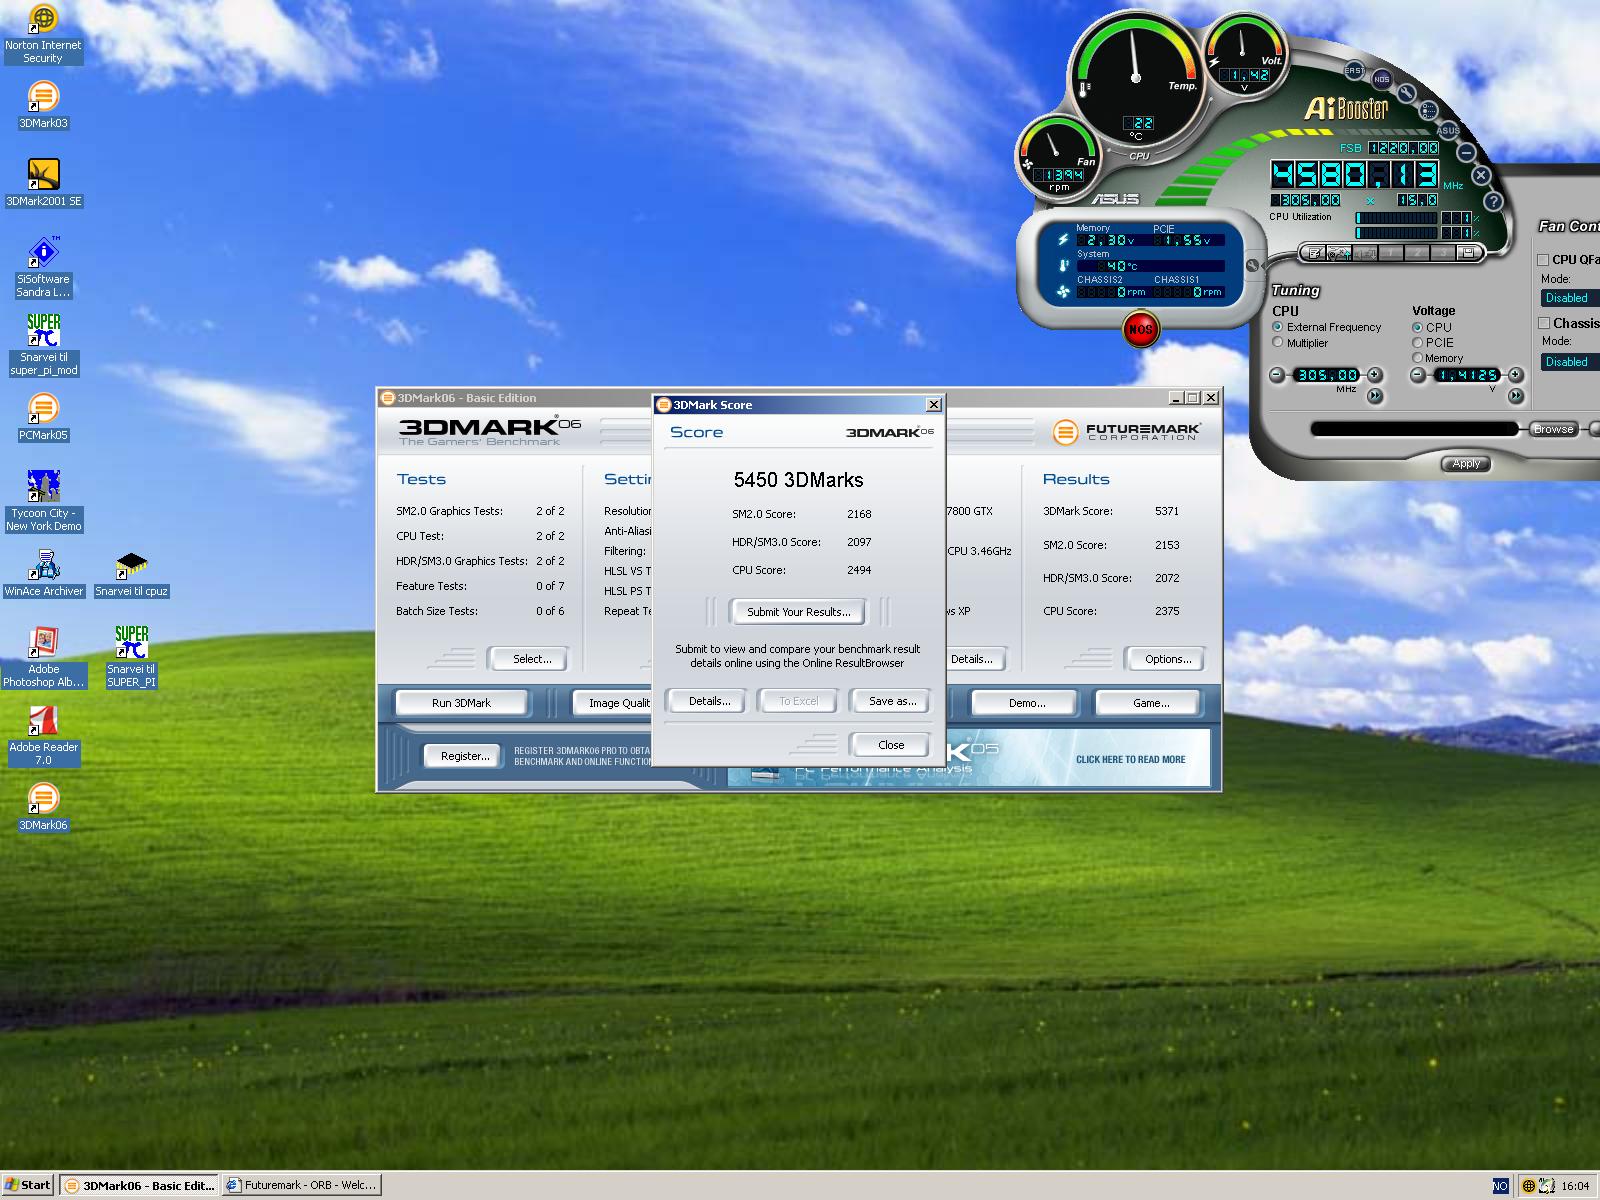This screenshot has height=1200, width=1600.
Task: Increase voltage with plus button
Action: click(x=1515, y=375)
